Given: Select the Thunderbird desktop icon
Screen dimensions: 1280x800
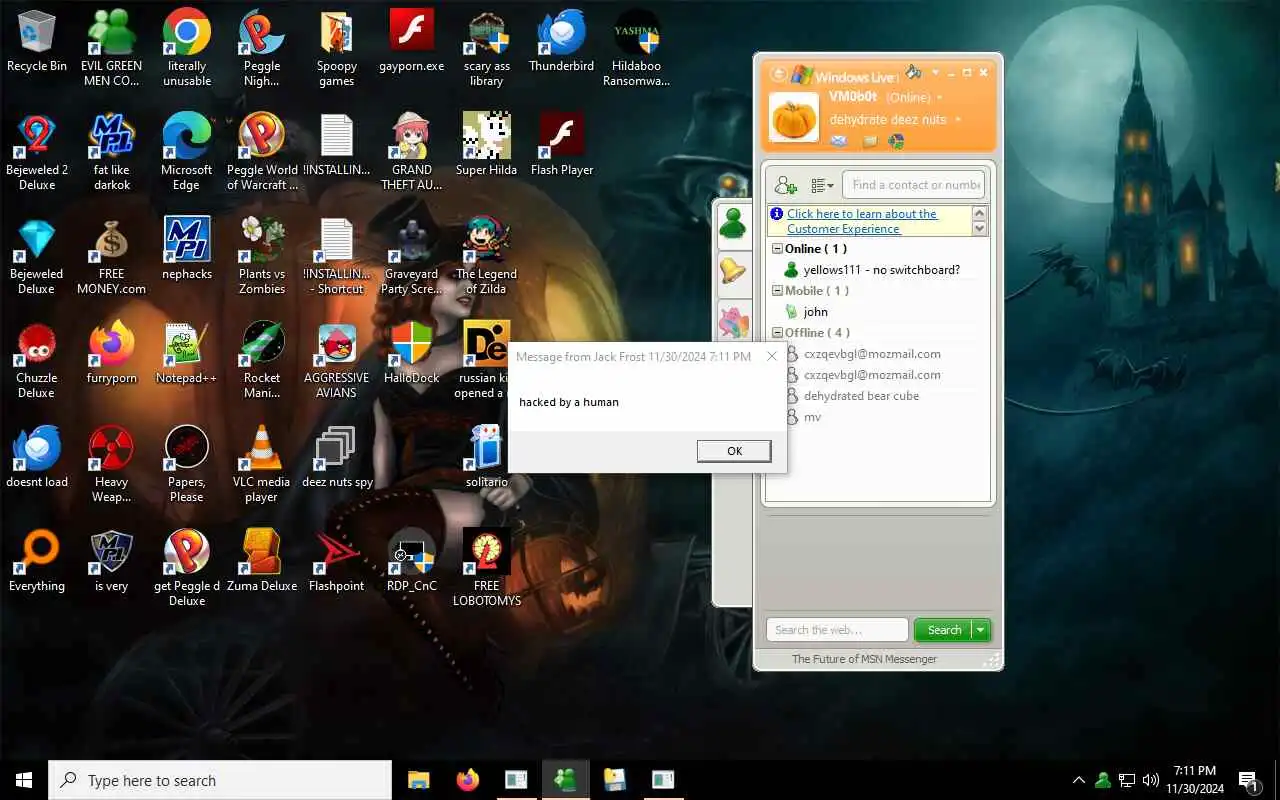Looking at the screenshot, I should 562,42.
